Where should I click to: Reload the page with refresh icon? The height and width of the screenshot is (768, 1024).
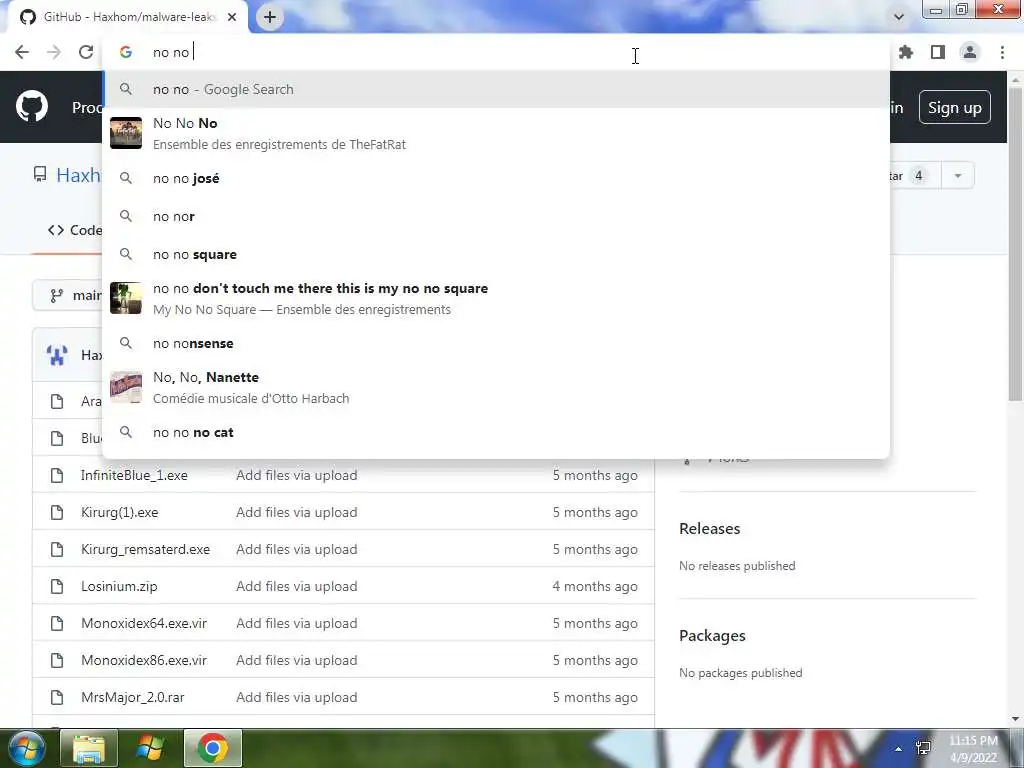(x=86, y=52)
